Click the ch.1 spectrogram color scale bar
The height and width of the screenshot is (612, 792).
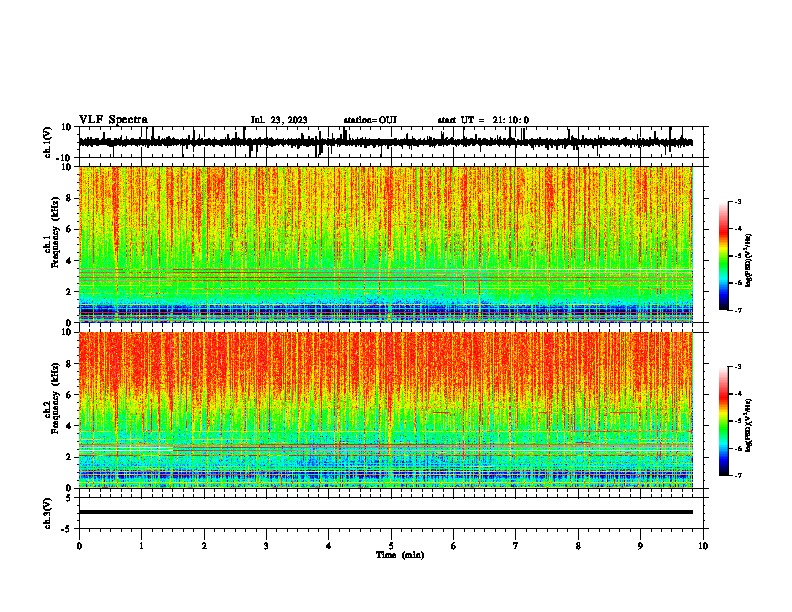[723, 256]
